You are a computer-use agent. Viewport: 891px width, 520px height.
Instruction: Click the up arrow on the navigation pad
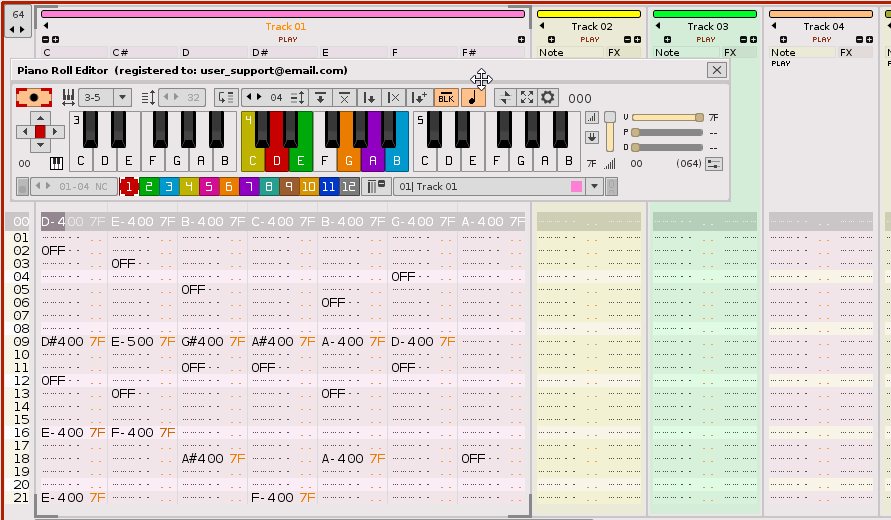40,117
